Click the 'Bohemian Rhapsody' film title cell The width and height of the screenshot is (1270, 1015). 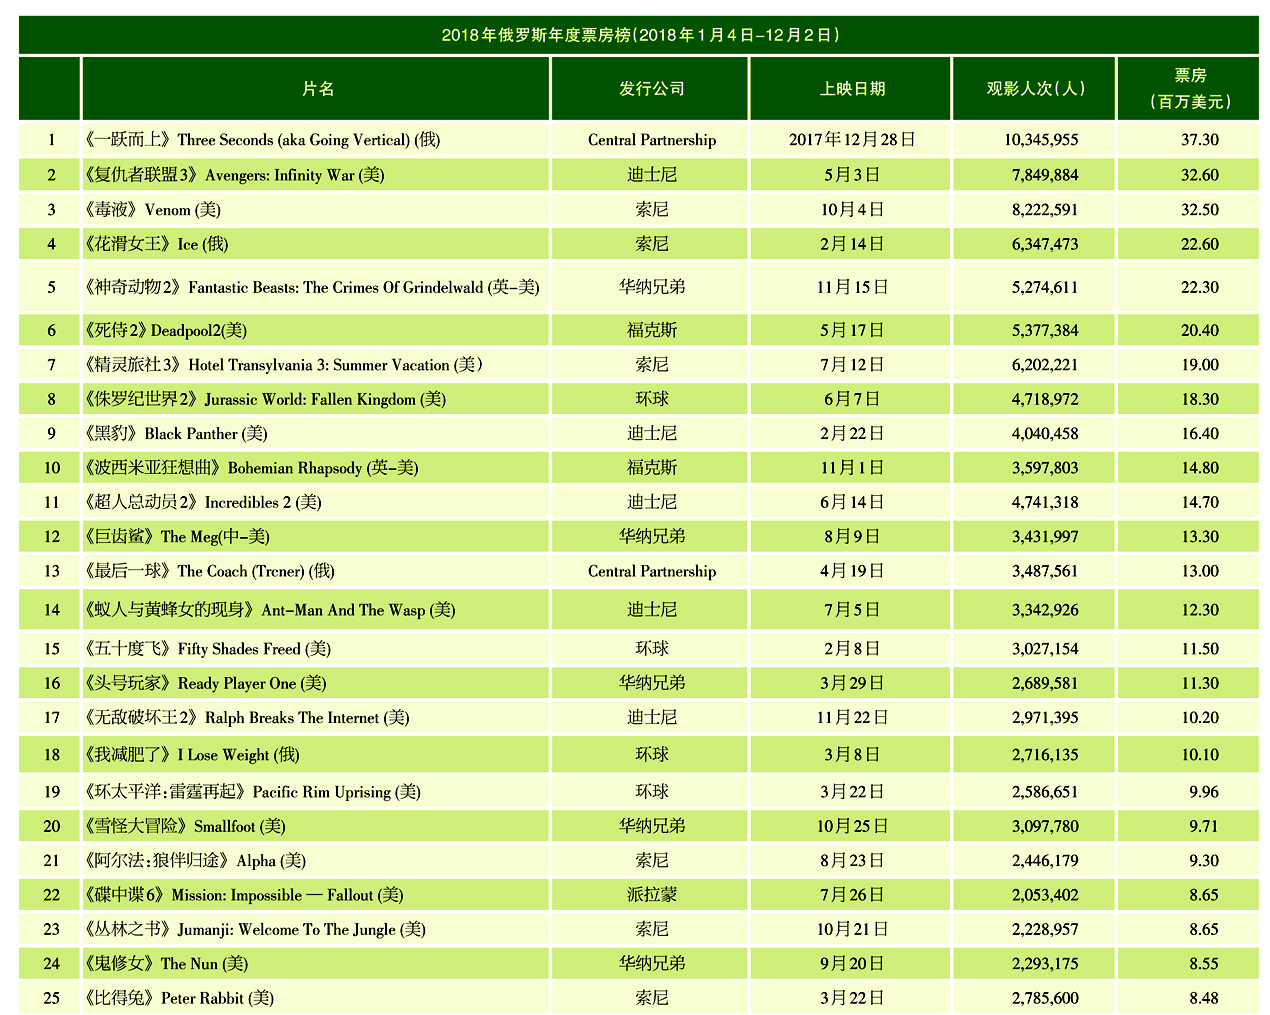coord(252,468)
